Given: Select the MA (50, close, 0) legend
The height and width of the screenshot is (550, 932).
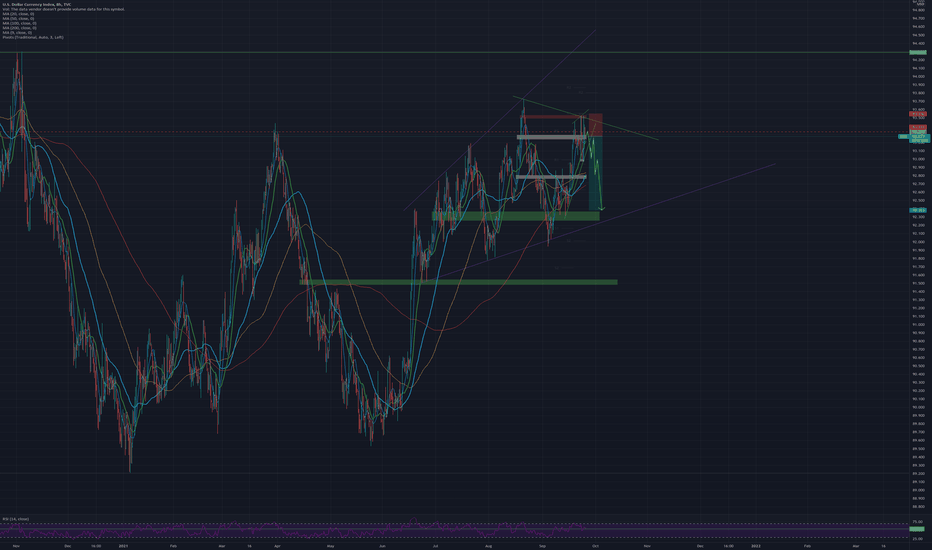Looking at the screenshot, I should (18, 19).
